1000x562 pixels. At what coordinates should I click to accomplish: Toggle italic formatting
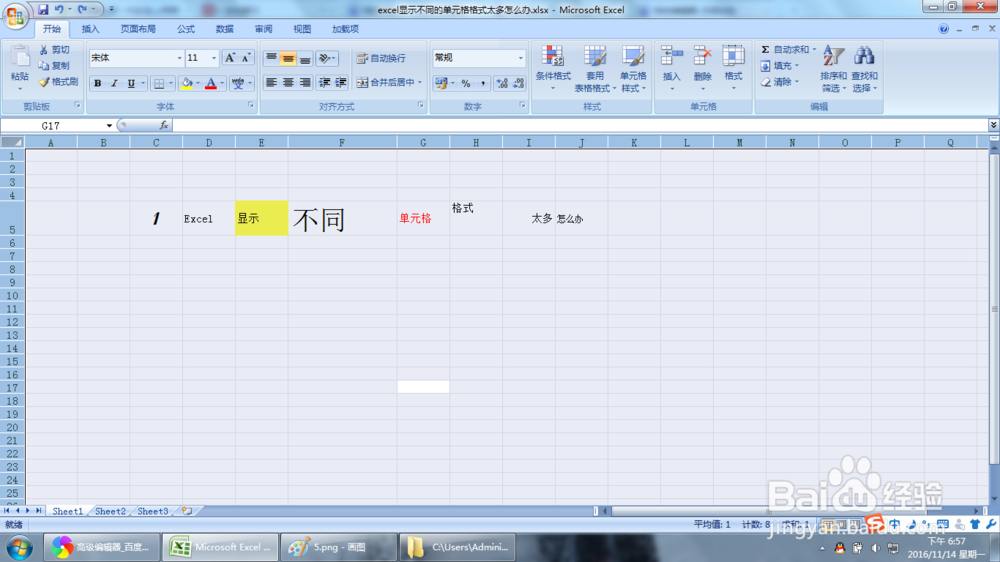tap(114, 83)
